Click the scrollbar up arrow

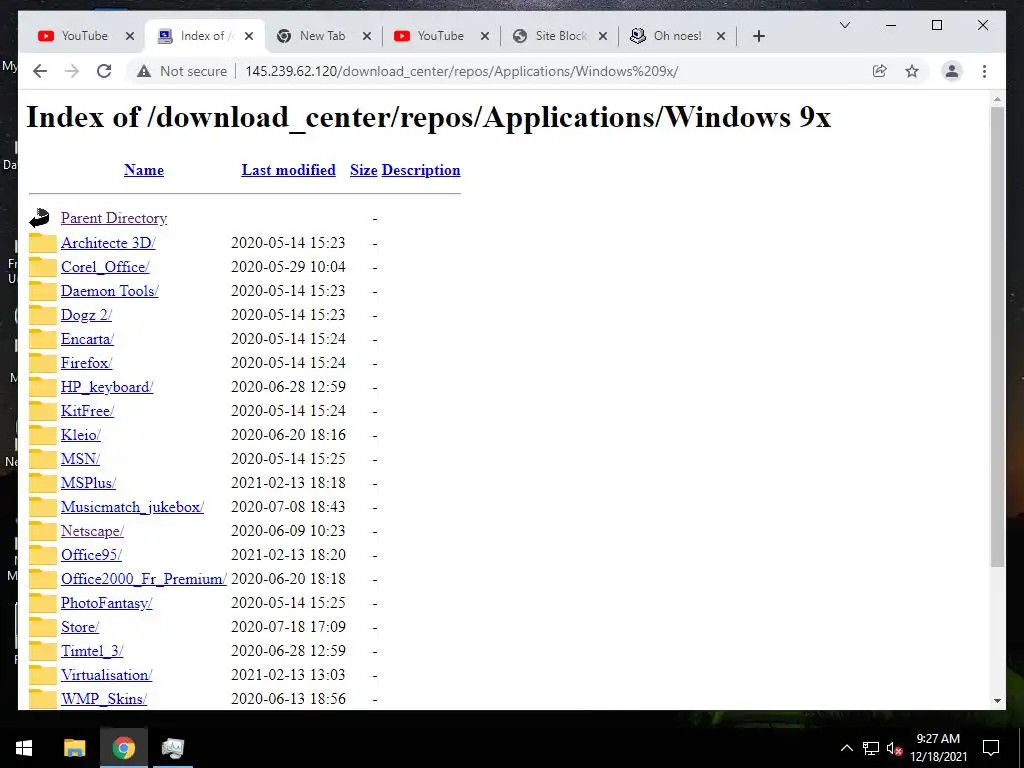[997, 99]
